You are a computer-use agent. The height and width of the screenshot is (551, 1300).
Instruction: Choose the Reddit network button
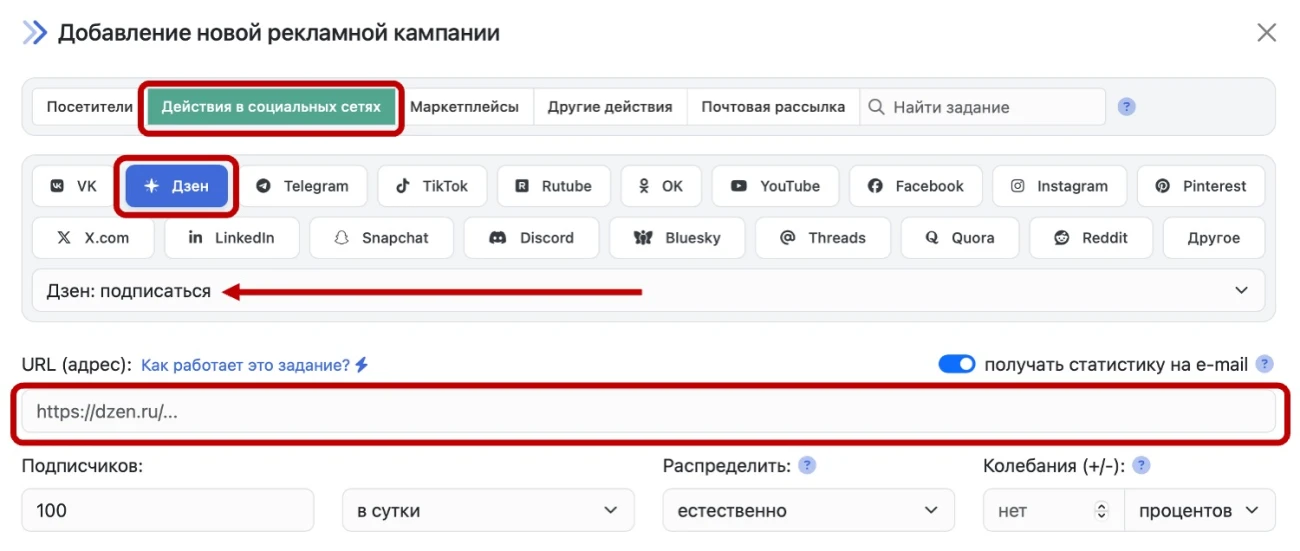tap(1090, 238)
